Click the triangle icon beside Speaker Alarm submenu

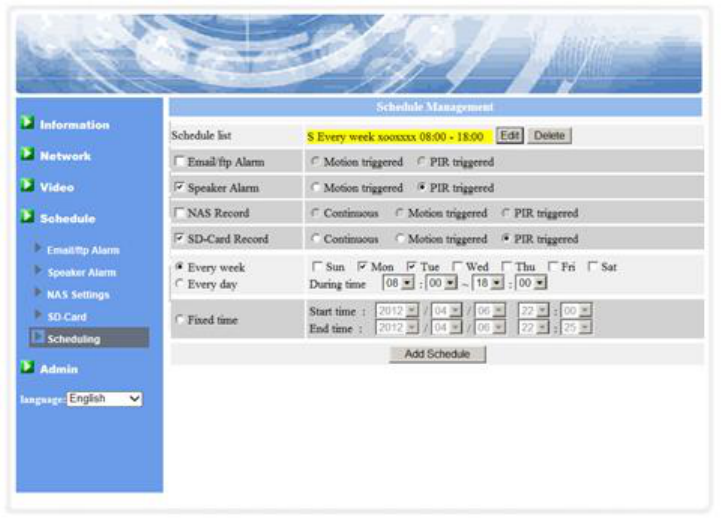pos(38,270)
